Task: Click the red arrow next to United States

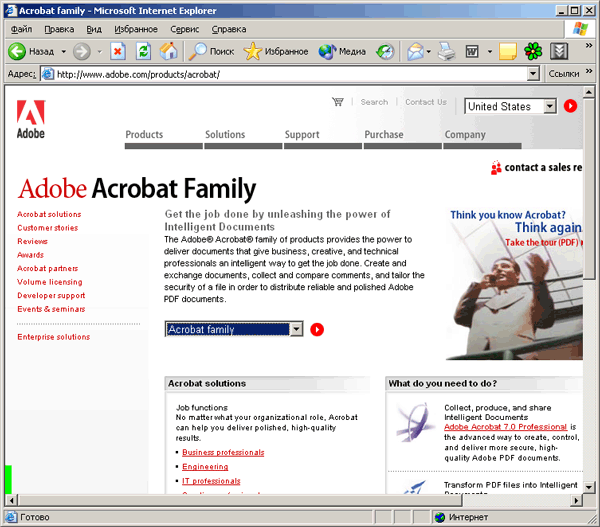Action: point(570,106)
